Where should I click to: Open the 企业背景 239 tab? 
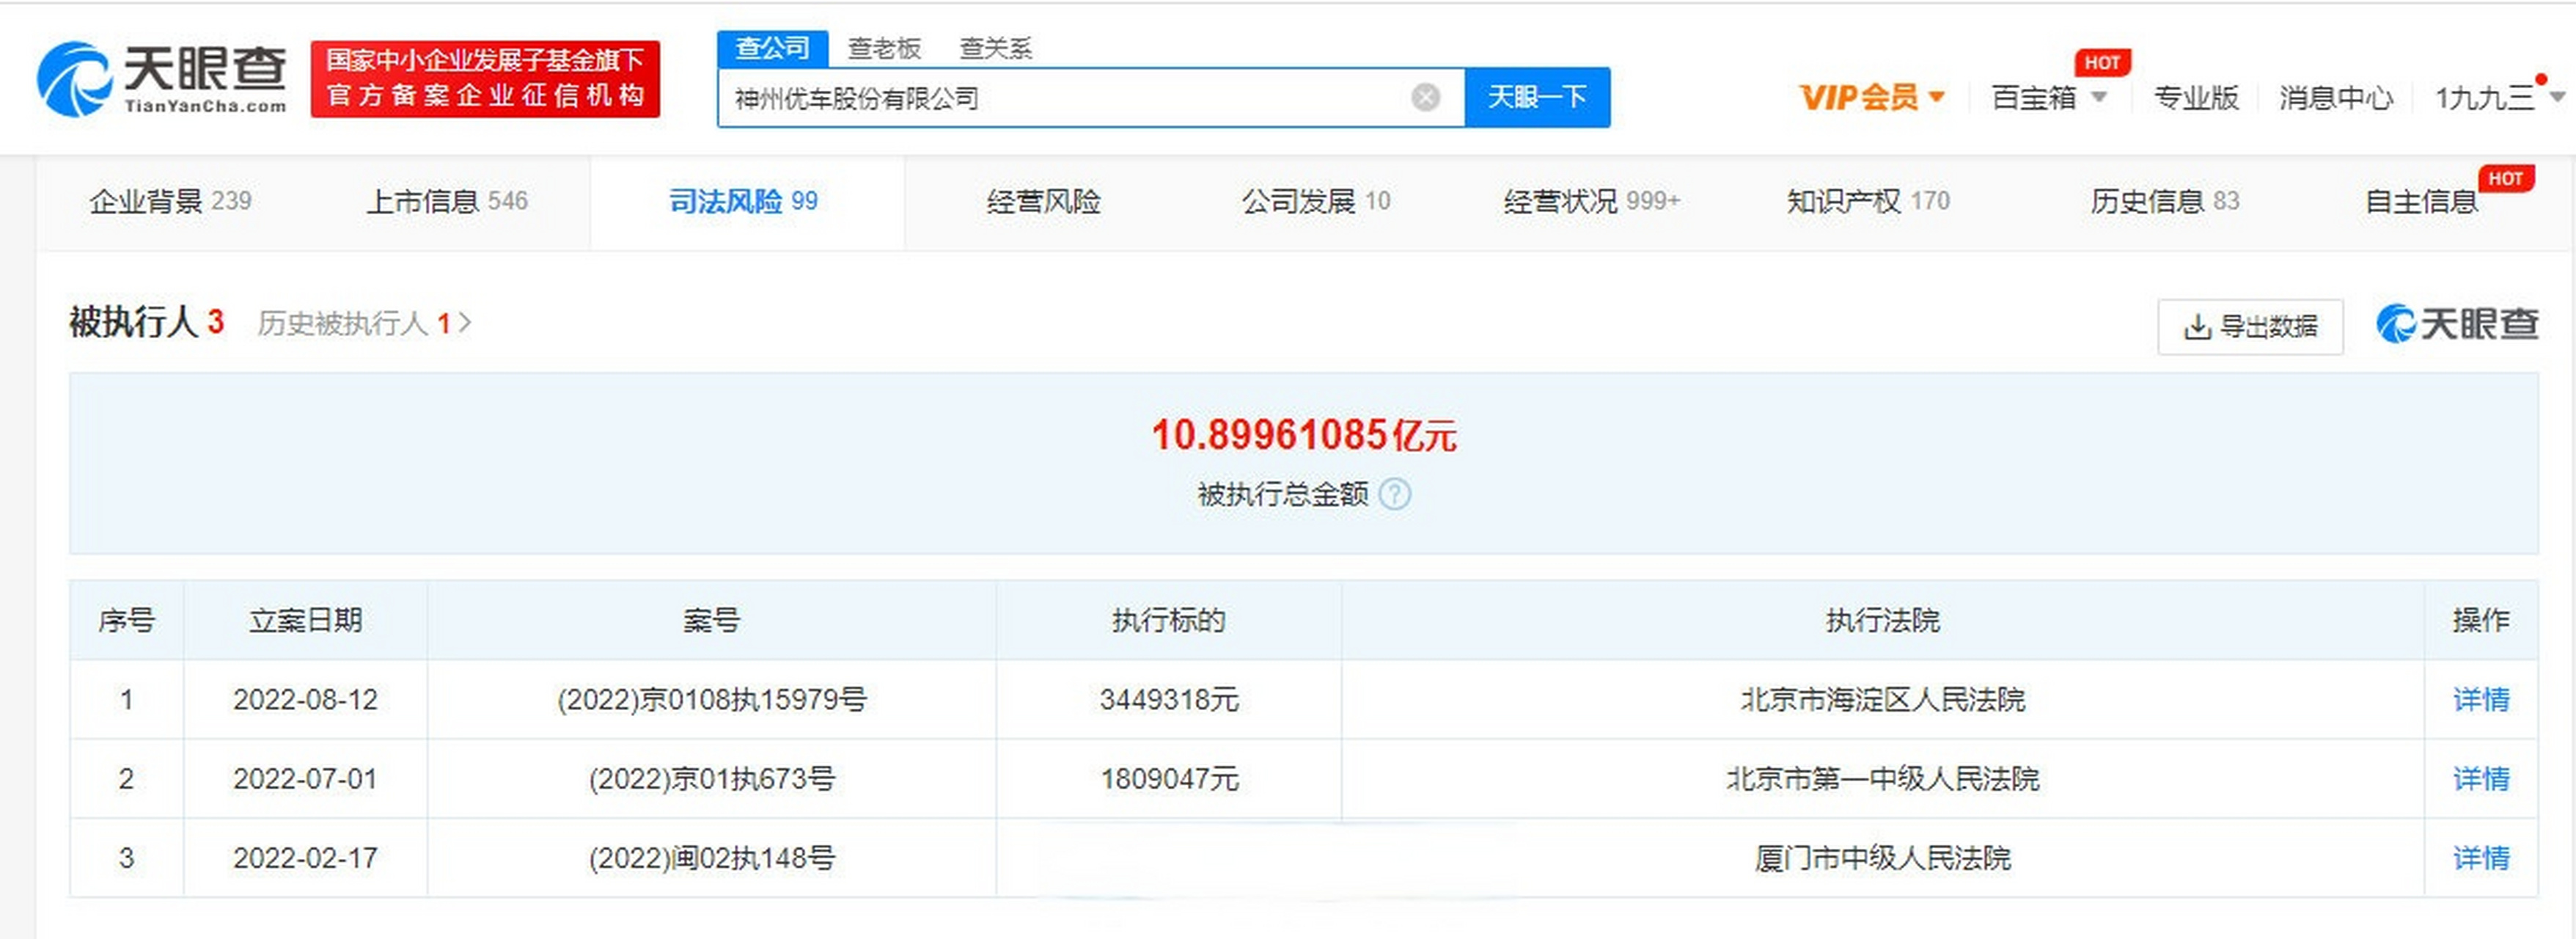tap(170, 202)
